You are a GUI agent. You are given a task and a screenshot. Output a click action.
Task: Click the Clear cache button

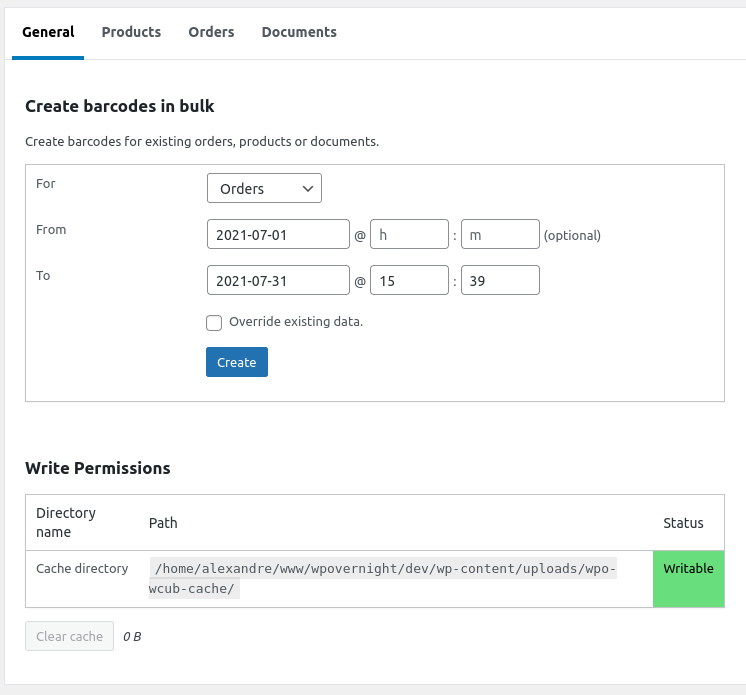click(x=70, y=636)
